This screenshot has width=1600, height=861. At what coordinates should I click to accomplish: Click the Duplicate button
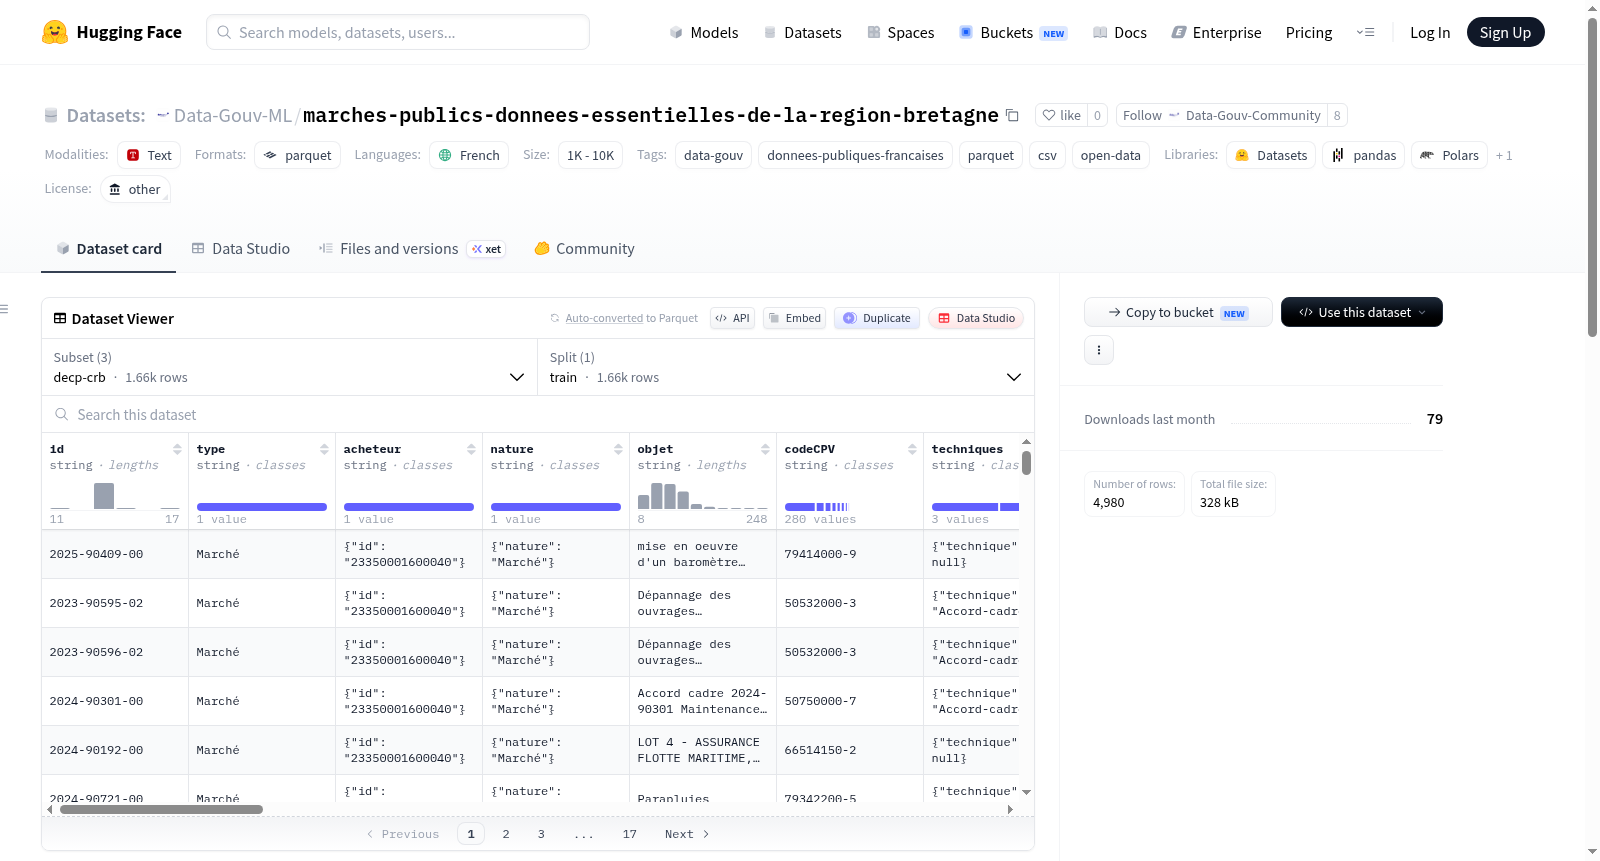pyautogui.click(x=877, y=318)
